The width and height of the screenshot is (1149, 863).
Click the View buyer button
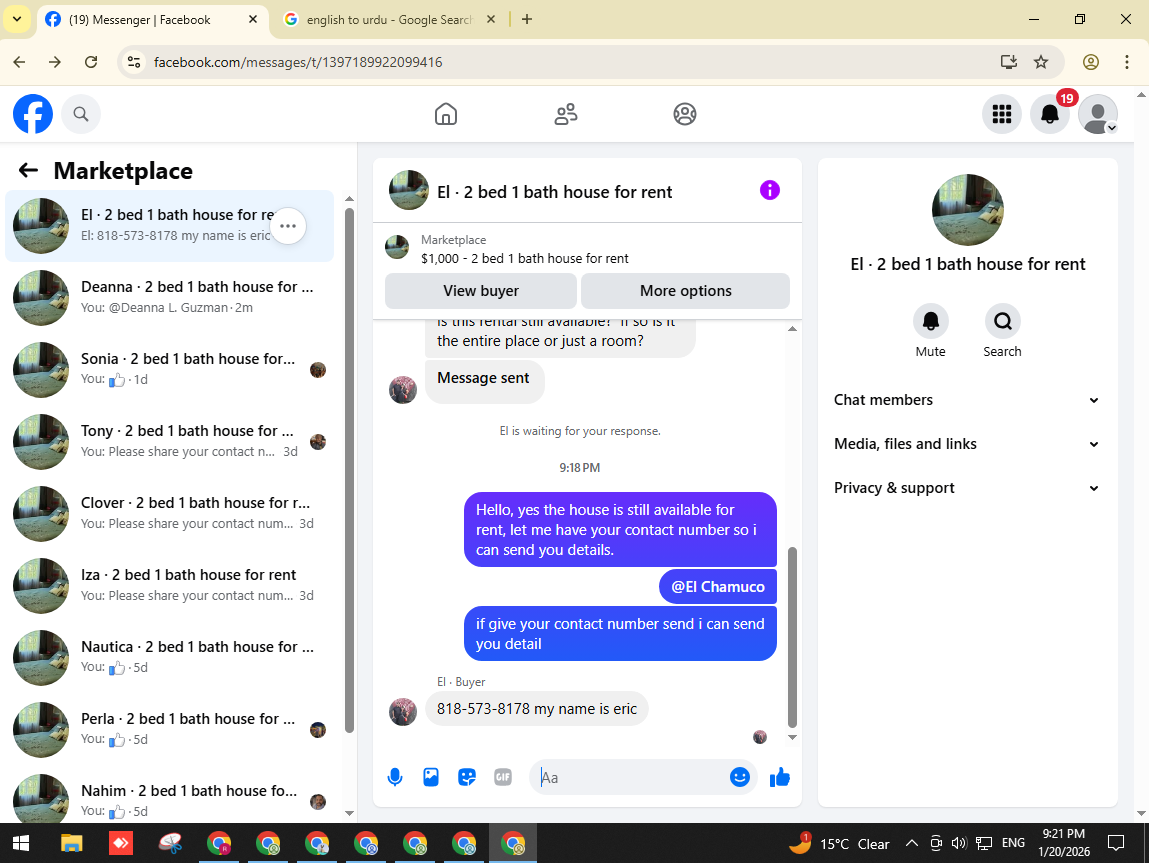pyautogui.click(x=481, y=291)
